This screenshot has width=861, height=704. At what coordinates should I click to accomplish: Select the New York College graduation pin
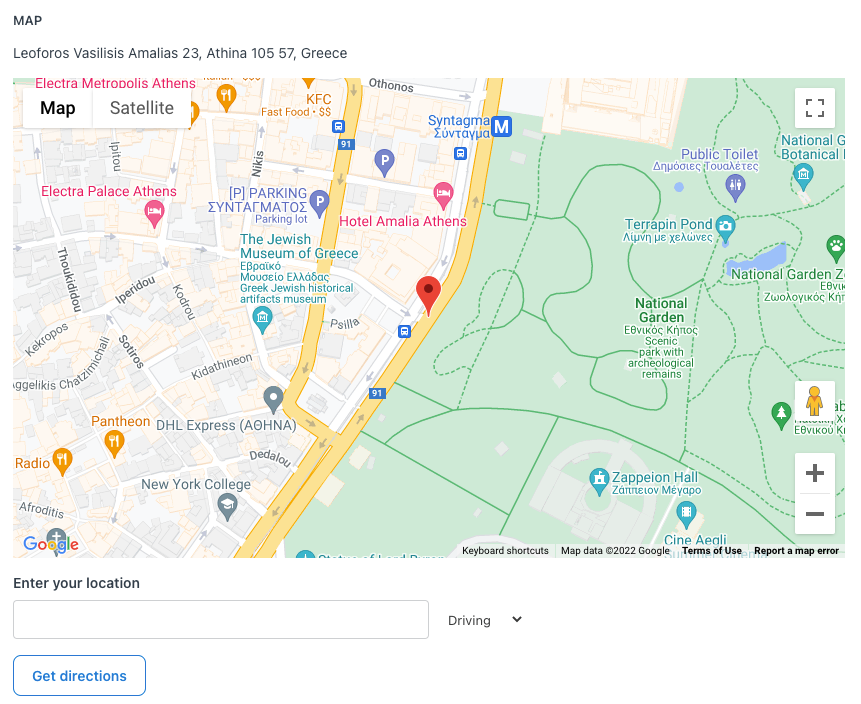pos(227,507)
